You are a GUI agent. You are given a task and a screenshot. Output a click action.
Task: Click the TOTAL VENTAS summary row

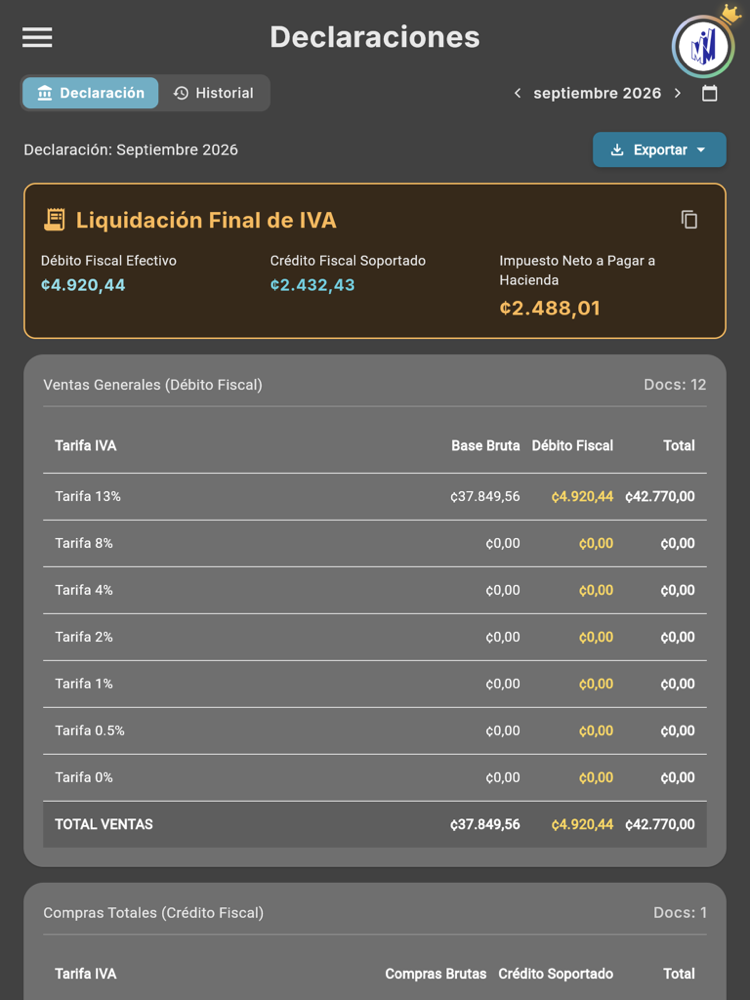click(x=375, y=825)
